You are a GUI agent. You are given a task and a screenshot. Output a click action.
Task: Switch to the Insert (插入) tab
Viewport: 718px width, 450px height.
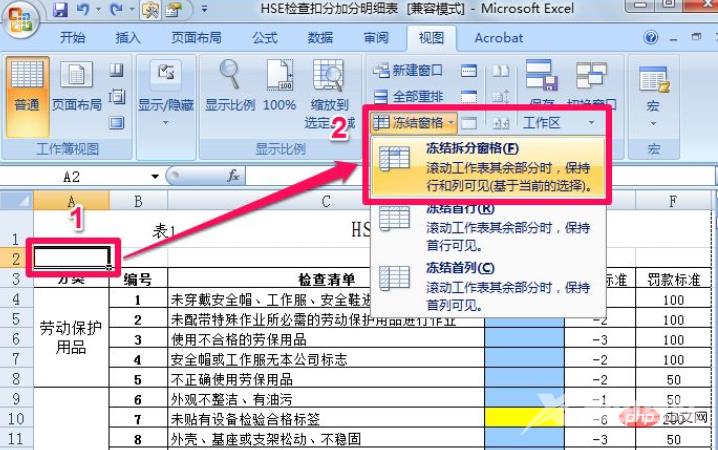(x=128, y=38)
